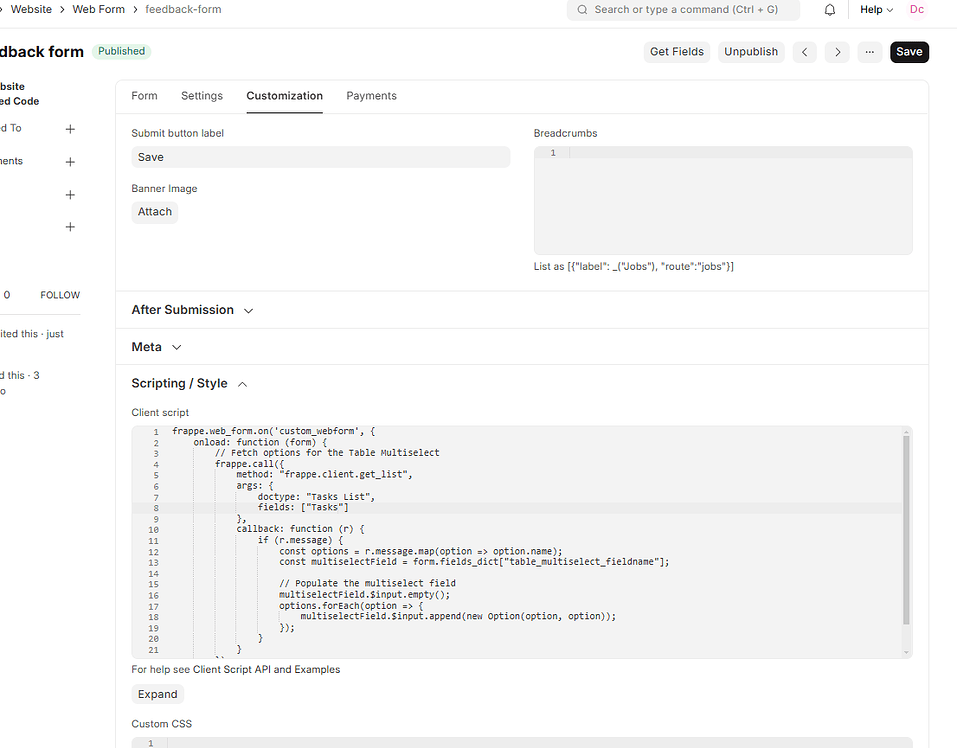Click 'For help see Client Script API' text
Image resolution: width=957 pixels, height=748 pixels.
[x=236, y=669]
